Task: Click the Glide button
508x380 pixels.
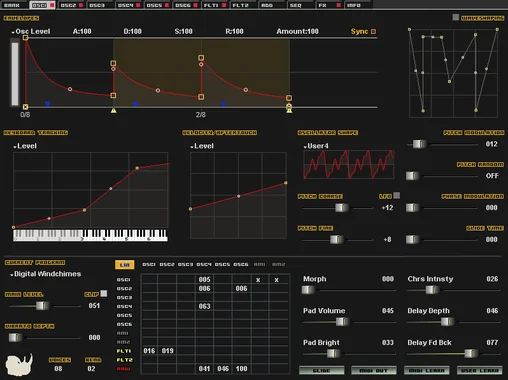Action: (322, 370)
